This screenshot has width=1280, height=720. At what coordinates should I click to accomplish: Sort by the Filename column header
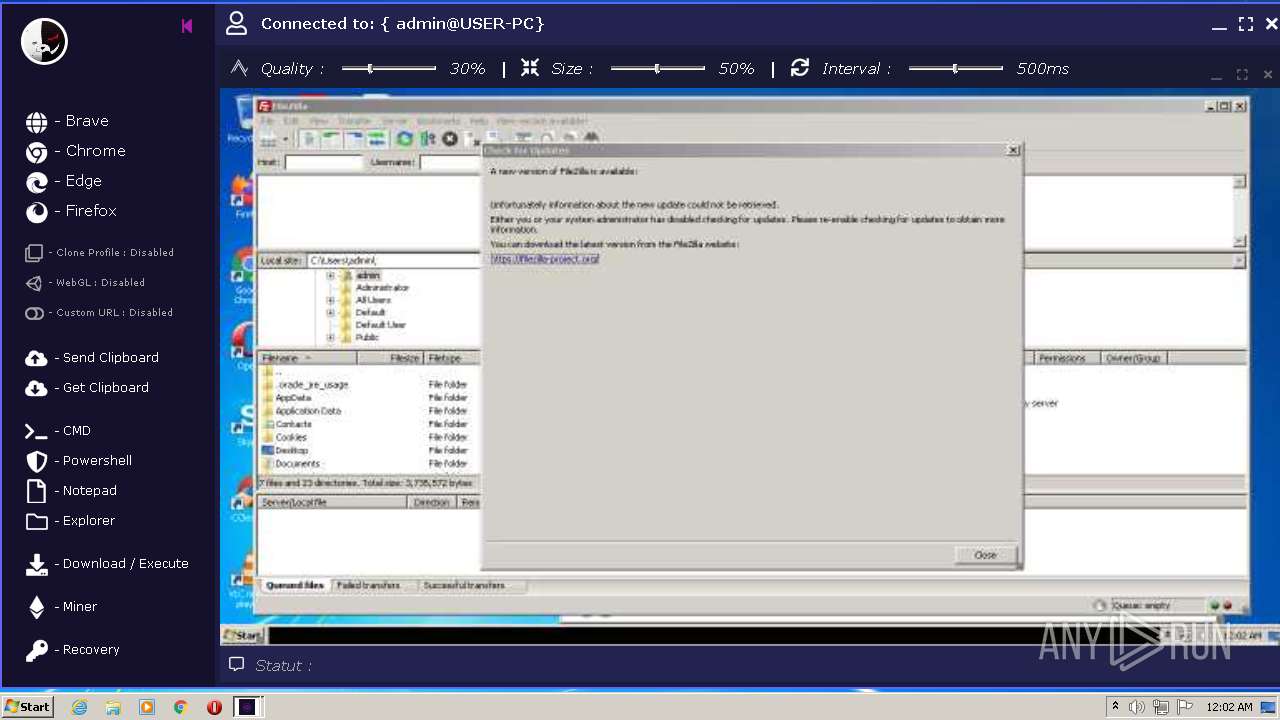(x=307, y=358)
